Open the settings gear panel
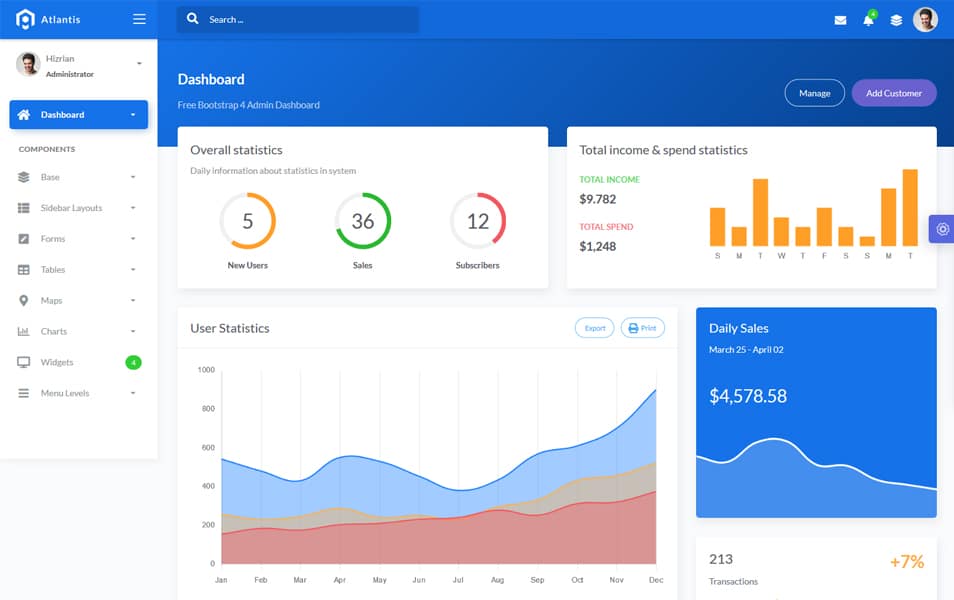This screenshot has height=600, width=954. pyautogui.click(x=942, y=229)
